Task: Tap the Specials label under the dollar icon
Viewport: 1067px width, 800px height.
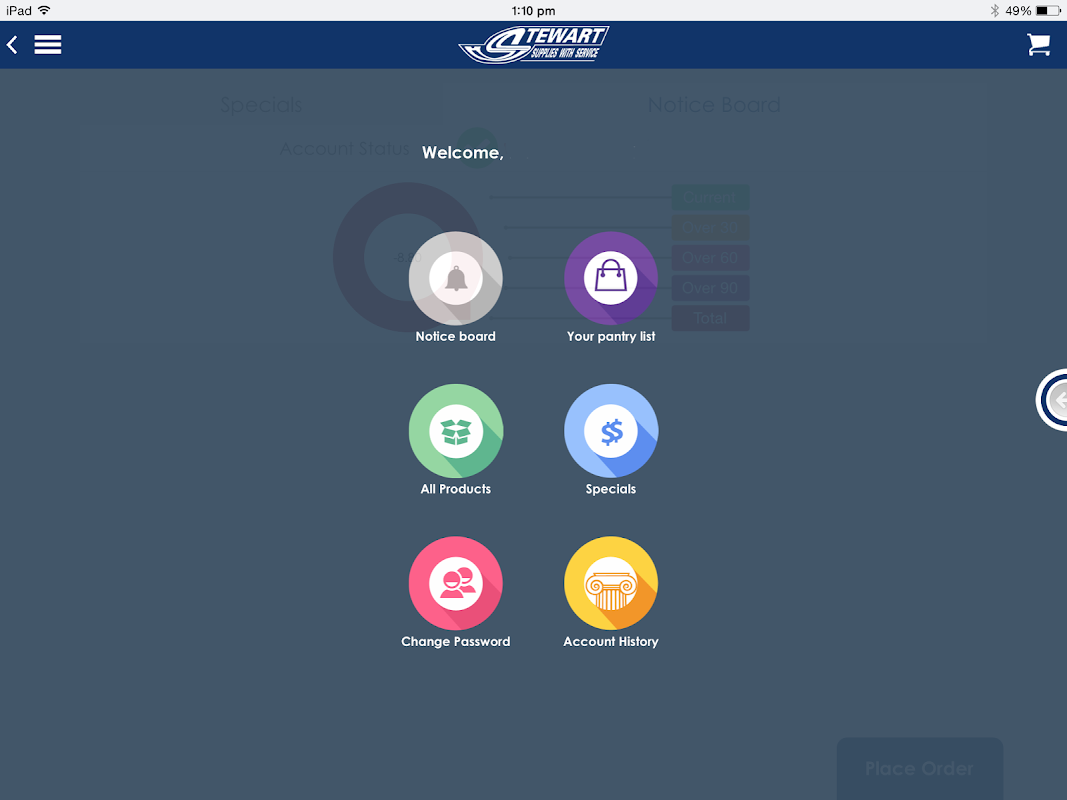Action: (610, 488)
